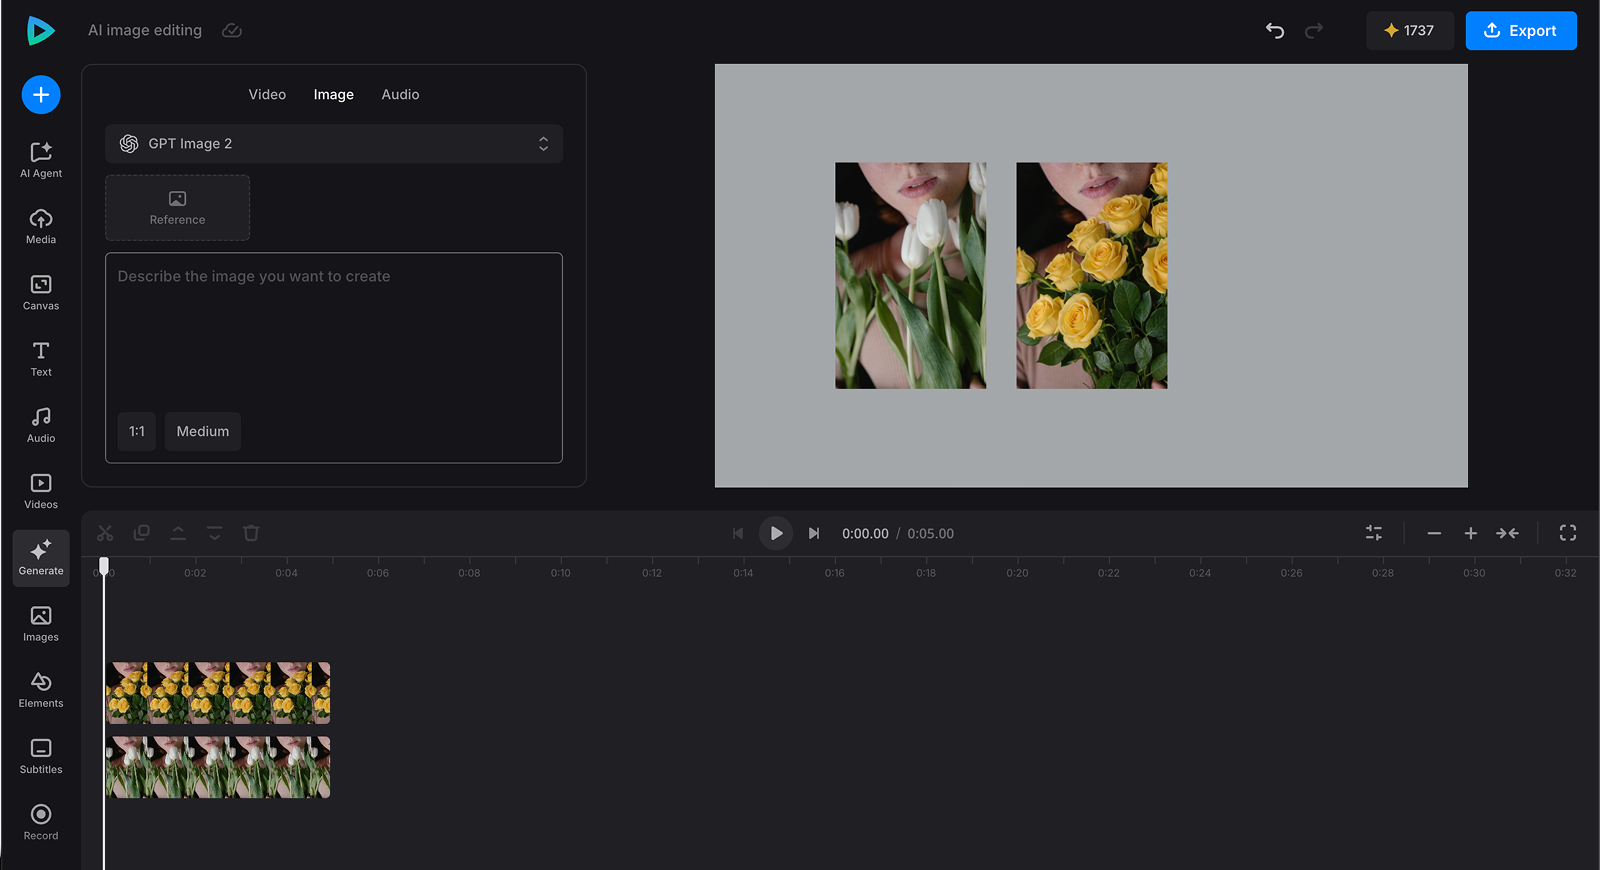Click the 0:10 mark on timeline ruler
The width and height of the screenshot is (1600, 870).
(x=560, y=573)
